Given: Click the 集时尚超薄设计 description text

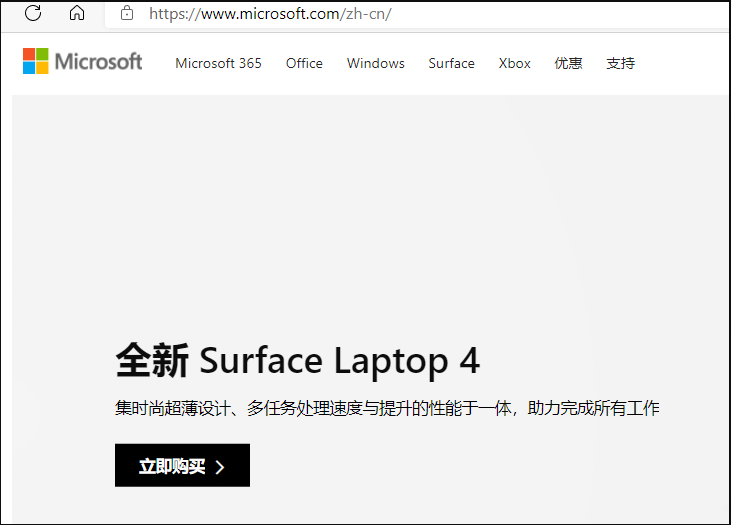Looking at the screenshot, I should 386,408.
